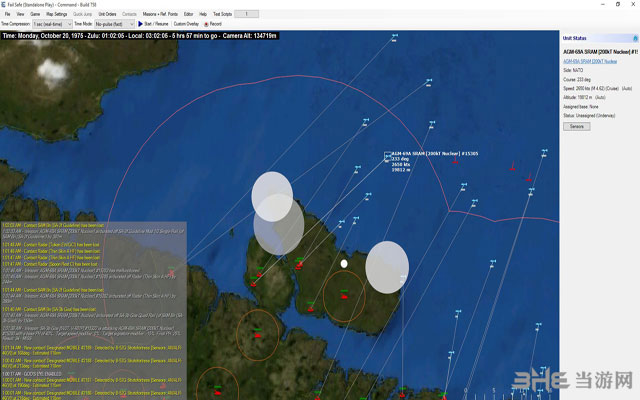This screenshot has width=640, height=400.
Task: Click the Sensors button
Action: coord(577,127)
